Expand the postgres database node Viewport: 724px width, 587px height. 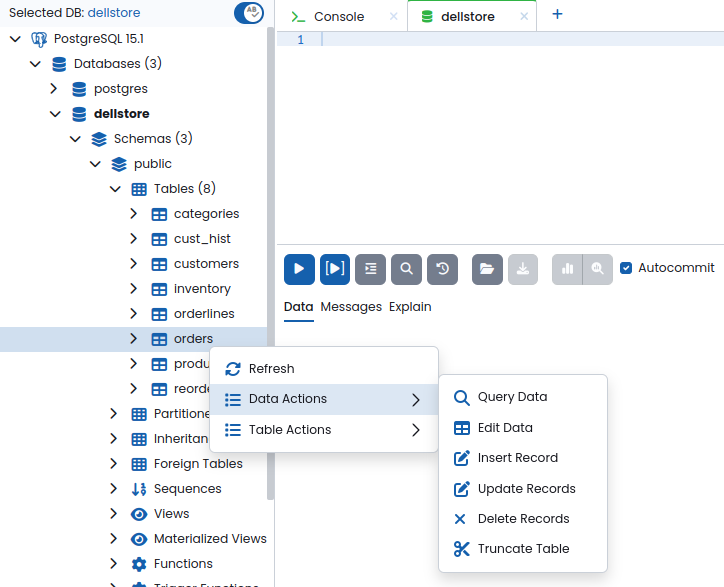pyautogui.click(x=54, y=88)
